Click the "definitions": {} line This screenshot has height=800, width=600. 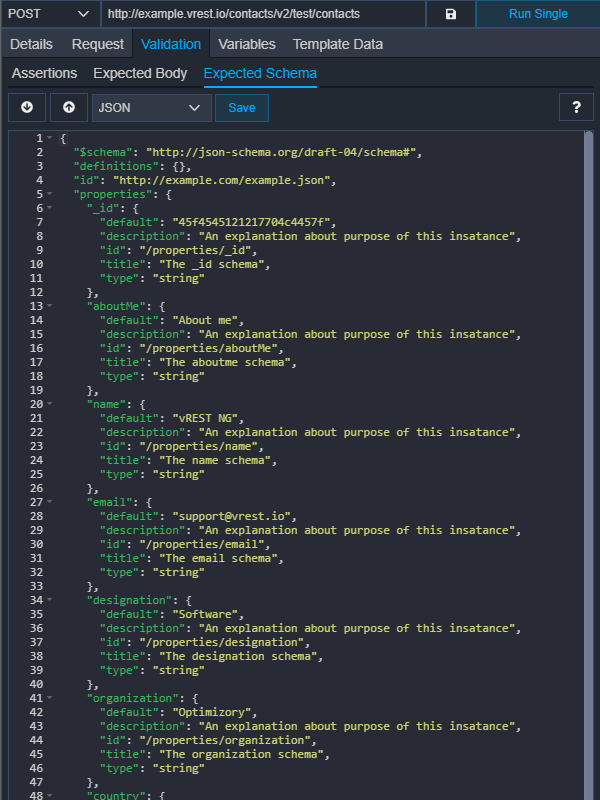click(x=133, y=166)
